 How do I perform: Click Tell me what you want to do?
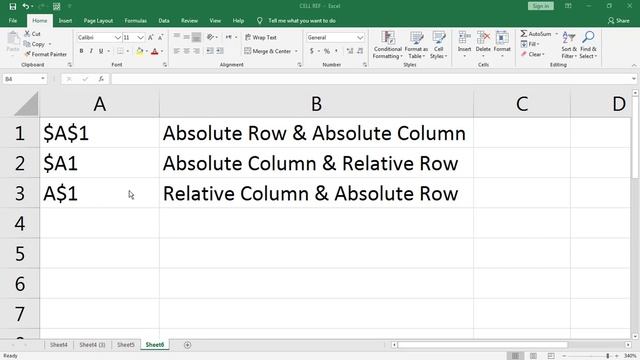pyautogui.click(x=302, y=20)
